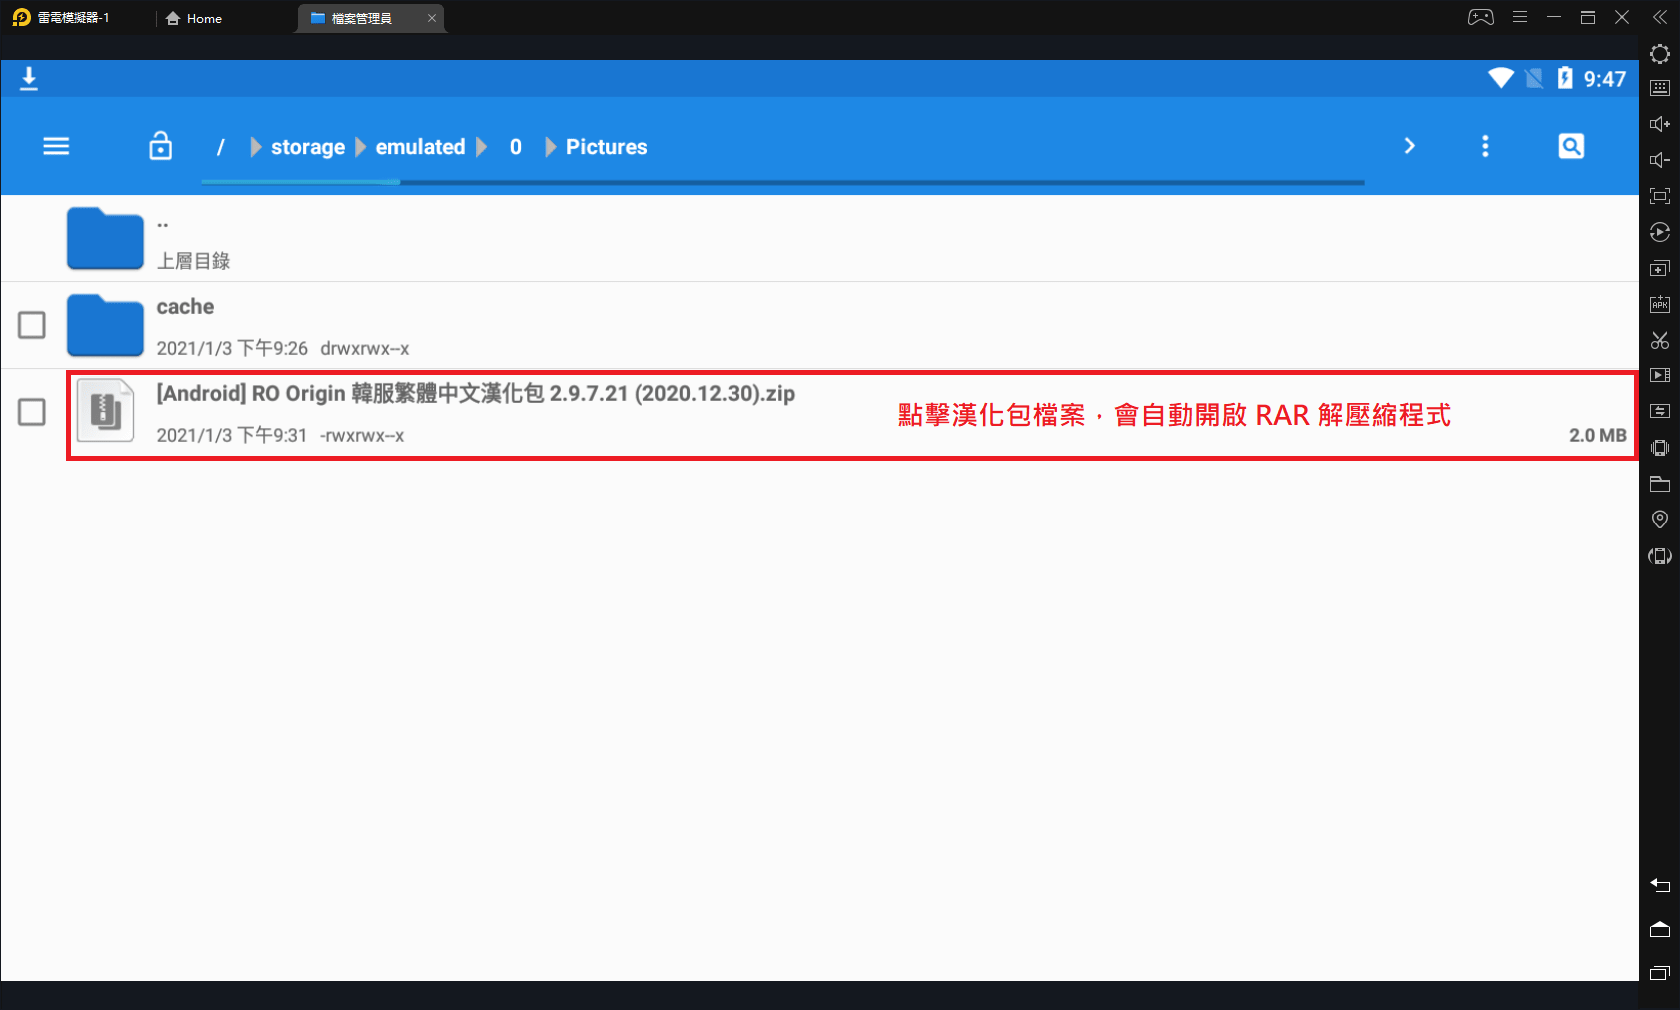Viewport: 1680px width, 1010px height.
Task: Tick the checkbox for RO Origin zip file
Action: click(32, 412)
